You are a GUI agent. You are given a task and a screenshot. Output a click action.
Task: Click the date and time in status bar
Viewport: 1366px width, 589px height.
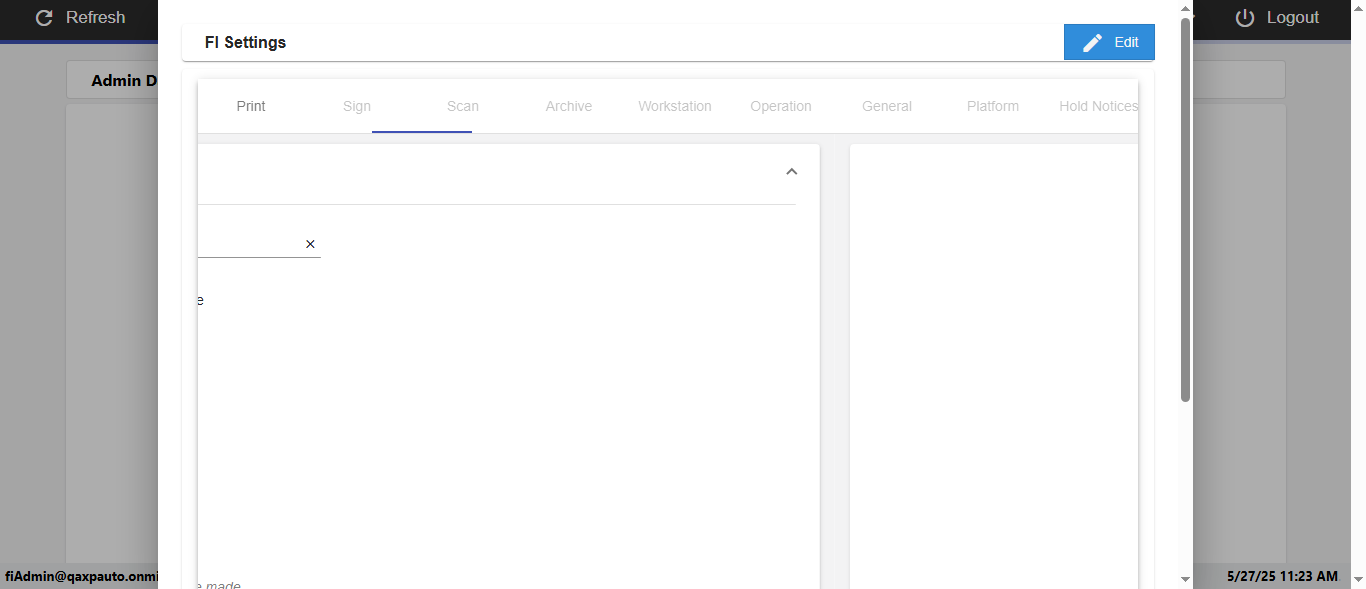(x=1282, y=577)
